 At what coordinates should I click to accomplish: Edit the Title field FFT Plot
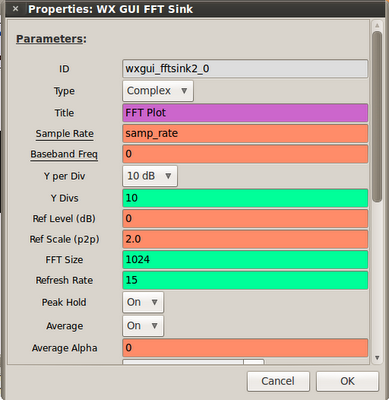[245, 113]
